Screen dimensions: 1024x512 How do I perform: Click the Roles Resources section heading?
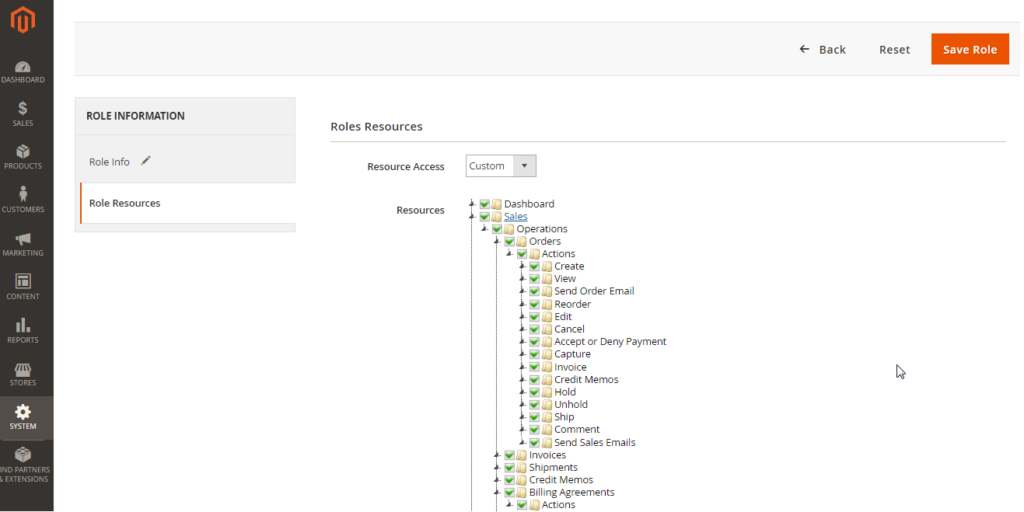[x=376, y=127]
